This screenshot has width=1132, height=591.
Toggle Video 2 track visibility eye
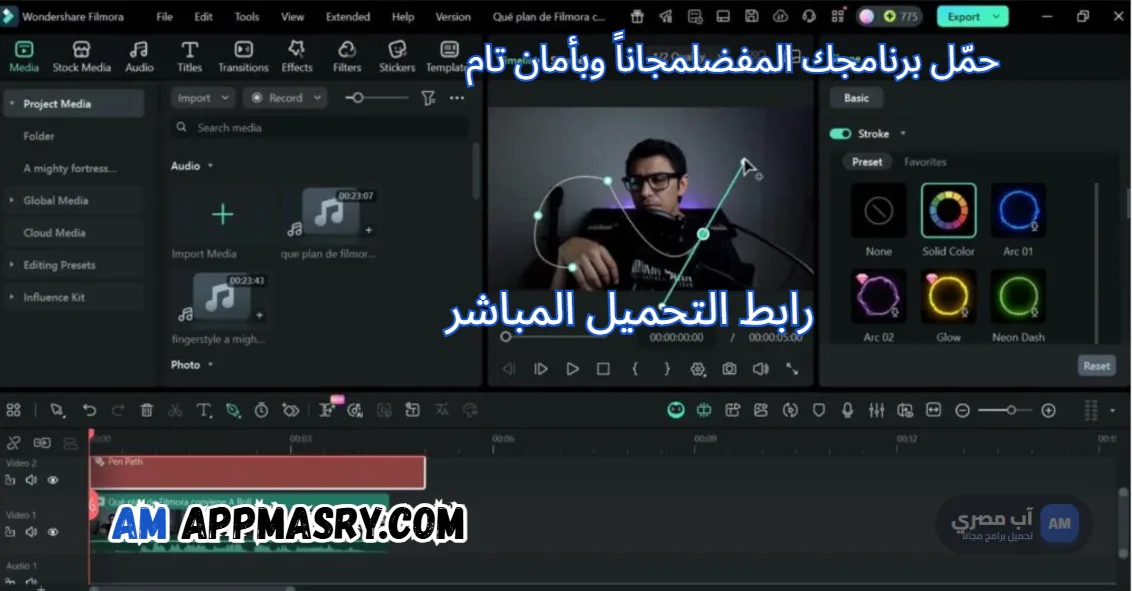53,480
